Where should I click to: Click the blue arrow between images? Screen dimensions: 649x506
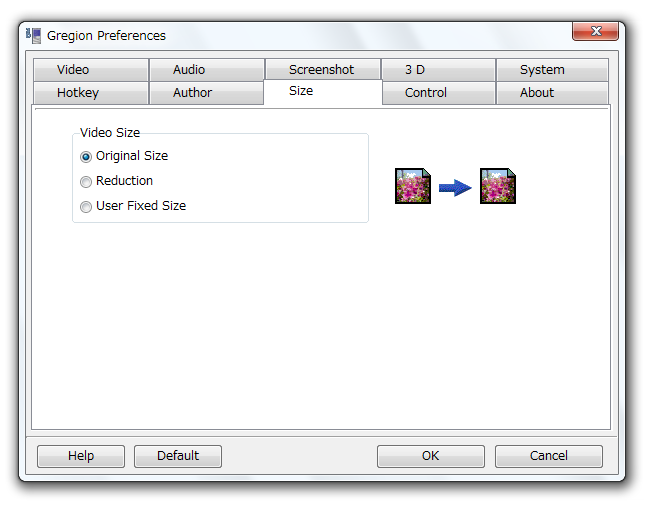click(x=455, y=188)
